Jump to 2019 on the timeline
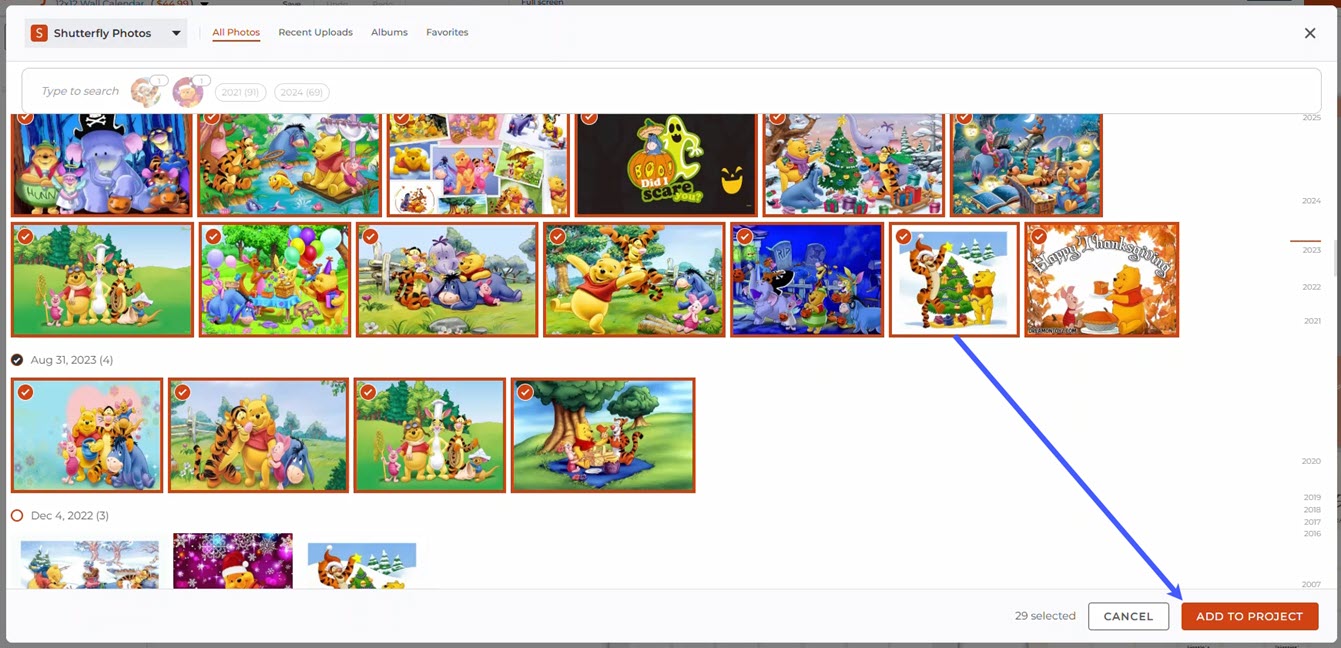 coord(1311,497)
